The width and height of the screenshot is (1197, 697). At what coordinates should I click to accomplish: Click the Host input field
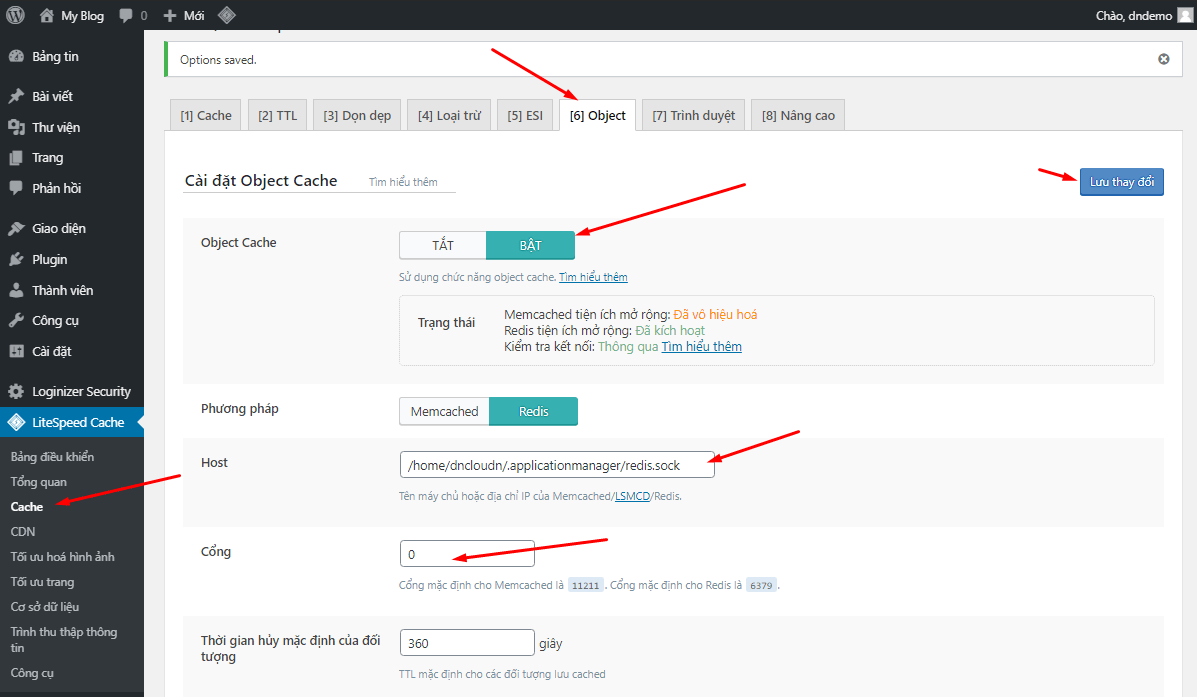click(x=557, y=465)
